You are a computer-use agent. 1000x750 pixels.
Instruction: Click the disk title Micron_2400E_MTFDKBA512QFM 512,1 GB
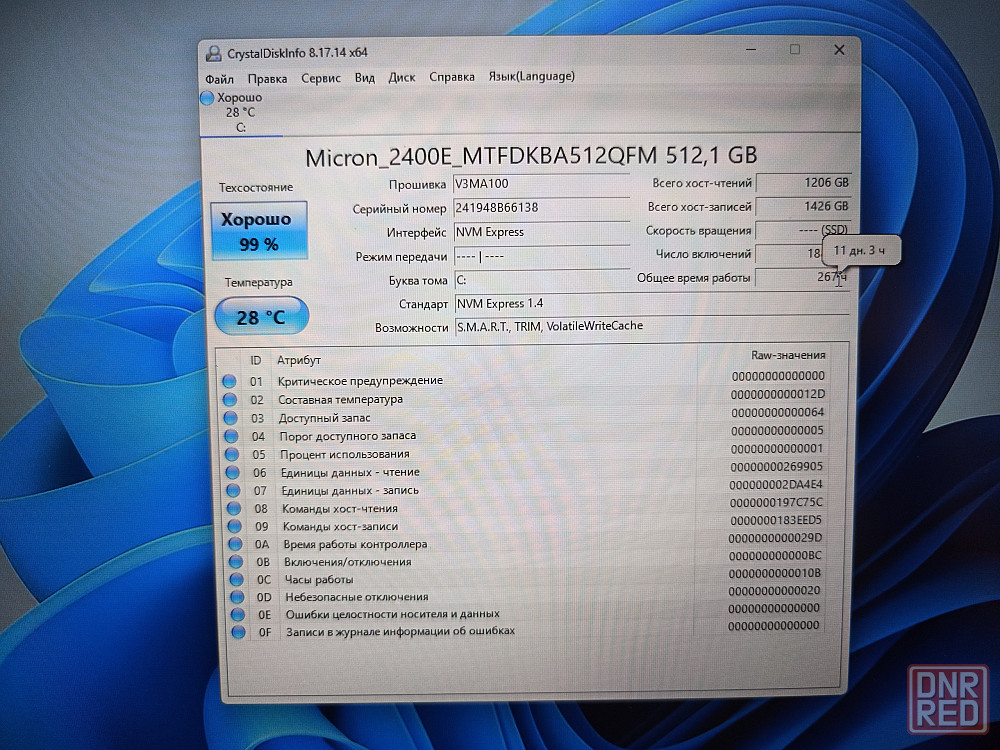click(x=531, y=156)
